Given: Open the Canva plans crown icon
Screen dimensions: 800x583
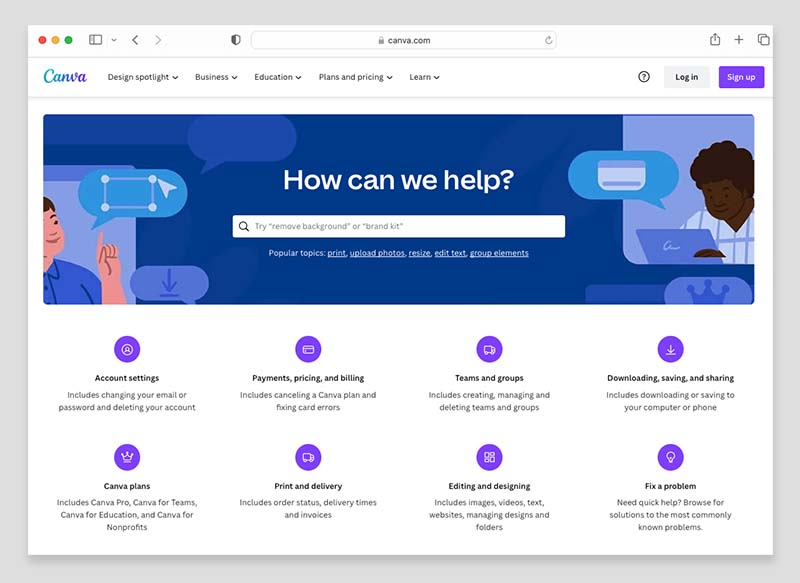Looking at the screenshot, I should click(x=127, y=457).
